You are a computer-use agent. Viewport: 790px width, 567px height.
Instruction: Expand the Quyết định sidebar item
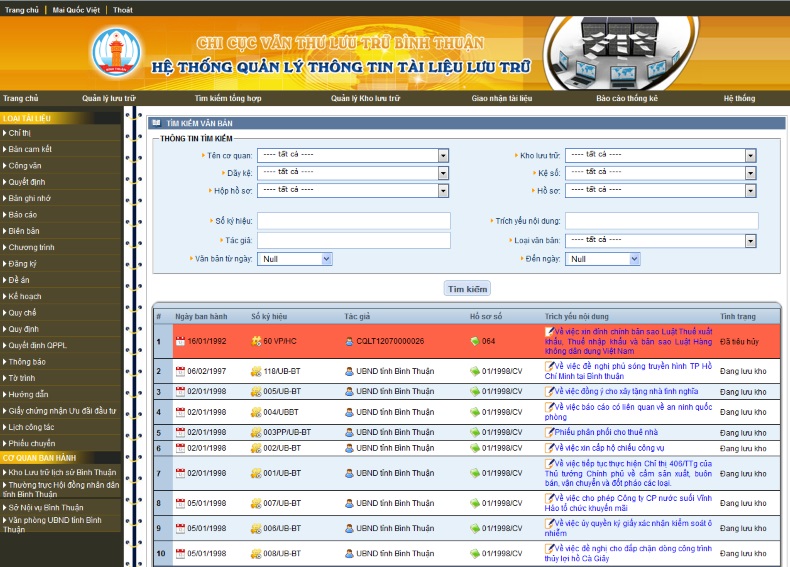click(x=27, y=182)
